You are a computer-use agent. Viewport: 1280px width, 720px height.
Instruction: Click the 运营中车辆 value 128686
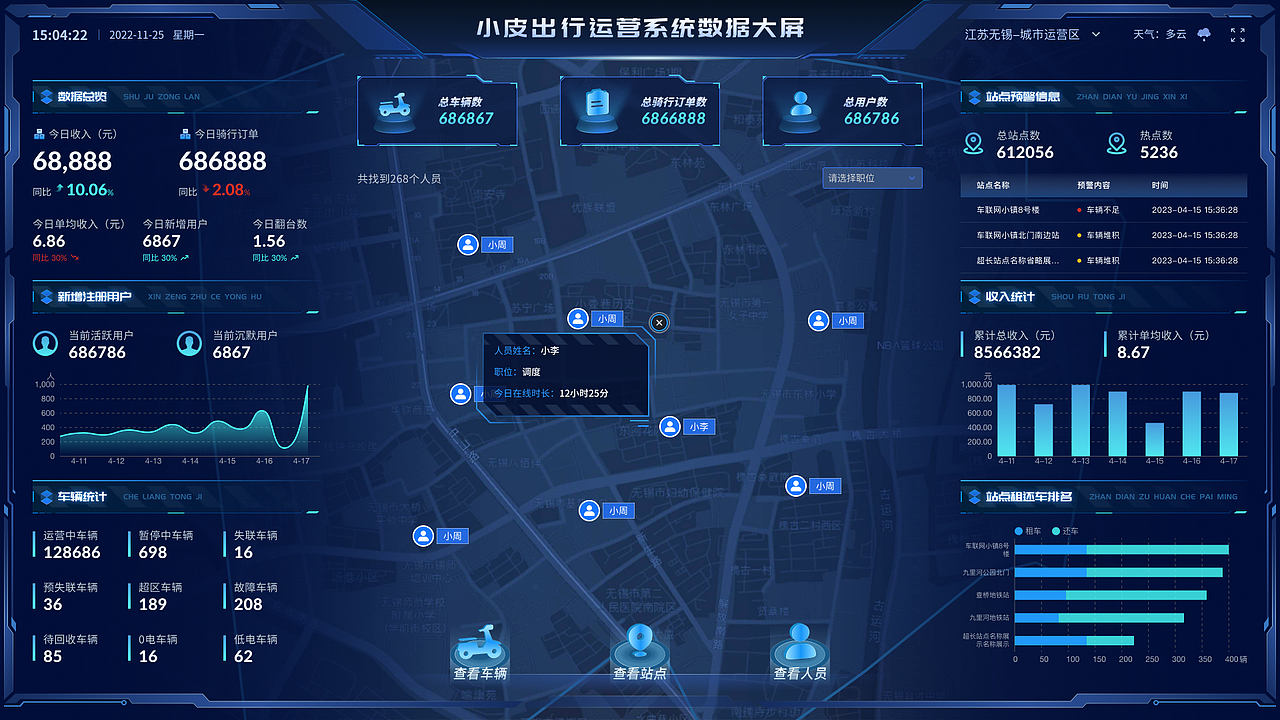point(72,553)
